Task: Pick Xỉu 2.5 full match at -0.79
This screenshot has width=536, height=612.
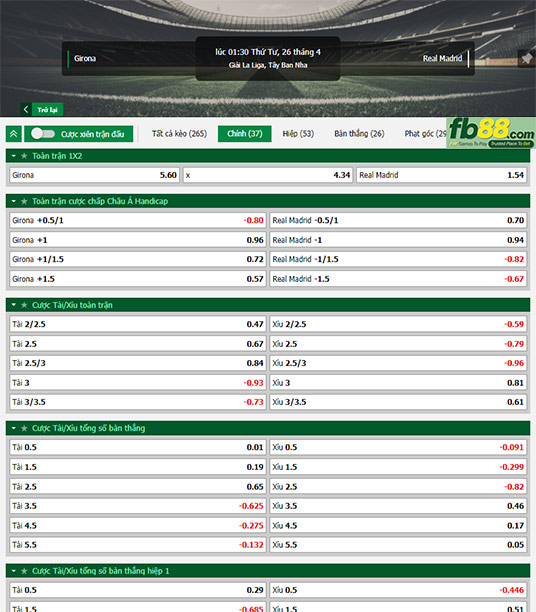Action: (398, 344)
